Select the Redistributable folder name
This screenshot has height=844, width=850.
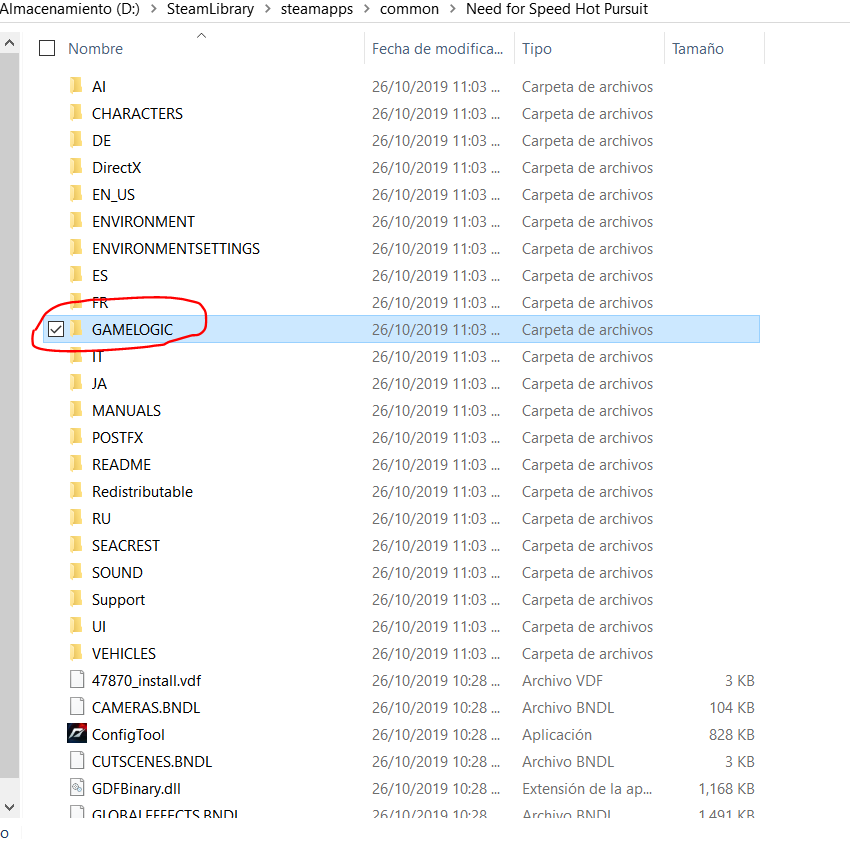tap(142, 491)
